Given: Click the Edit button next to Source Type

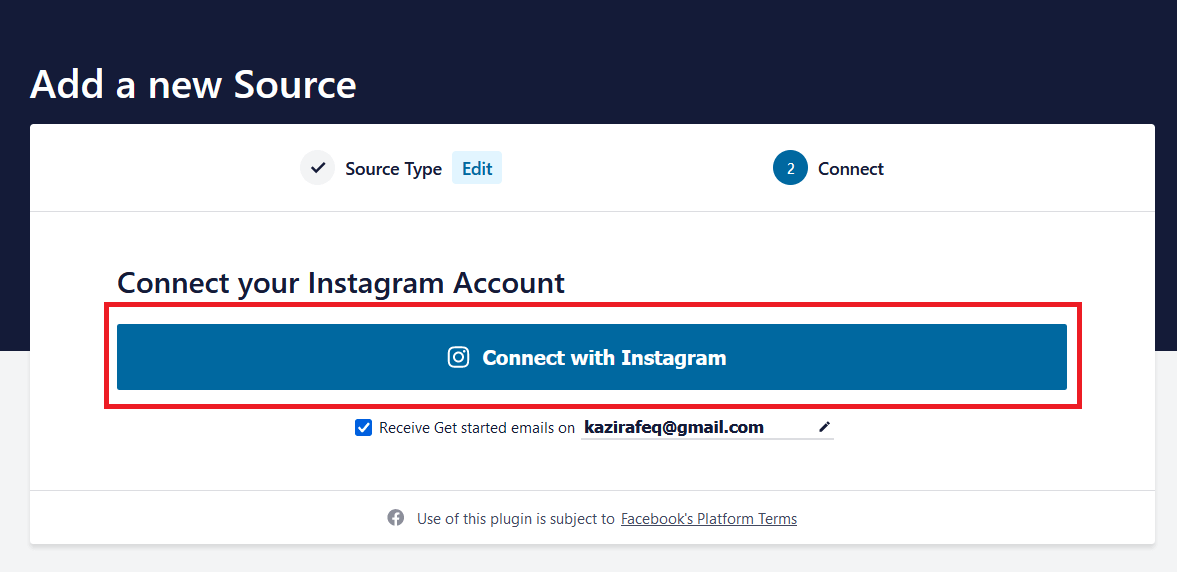Looking at the screenshot, I should click(x=477, y=168).
